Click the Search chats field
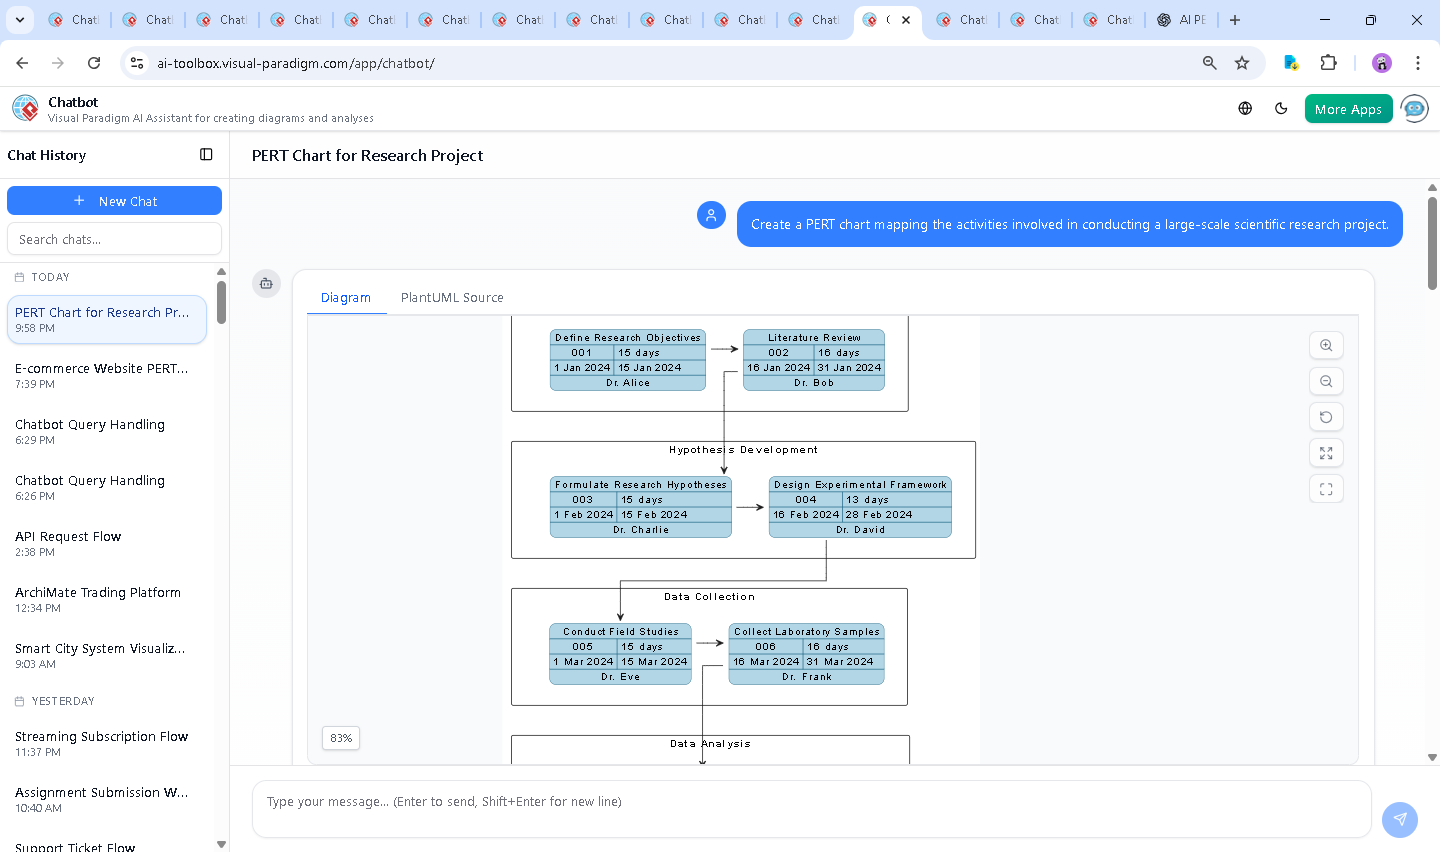This screenshot has width=1440, height=852. (114, 238)
